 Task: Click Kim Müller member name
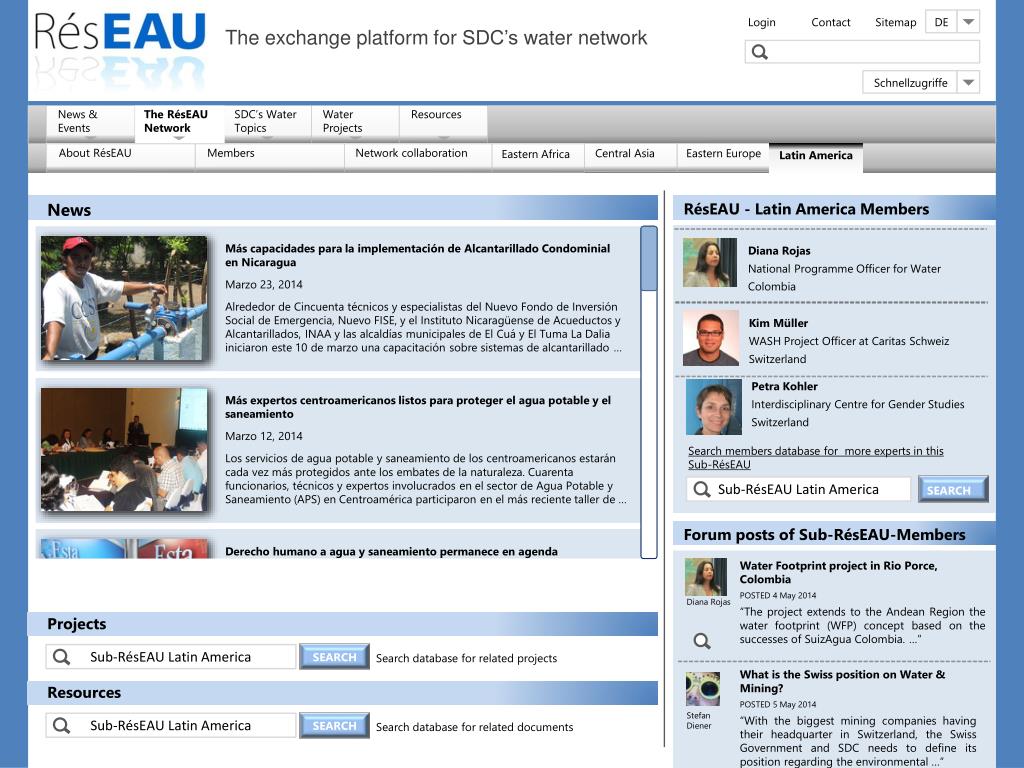pos(778,323)
